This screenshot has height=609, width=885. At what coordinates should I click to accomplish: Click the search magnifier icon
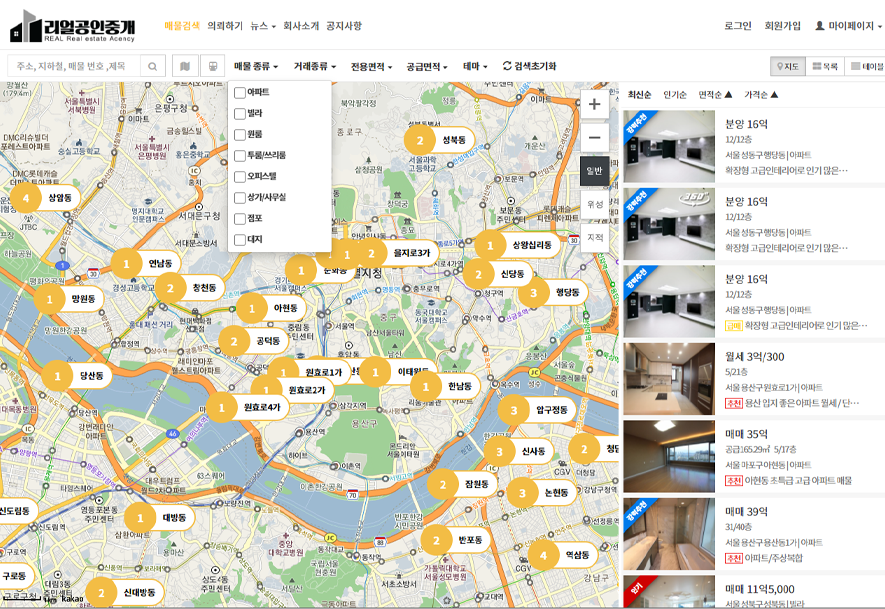coord(152,66)
